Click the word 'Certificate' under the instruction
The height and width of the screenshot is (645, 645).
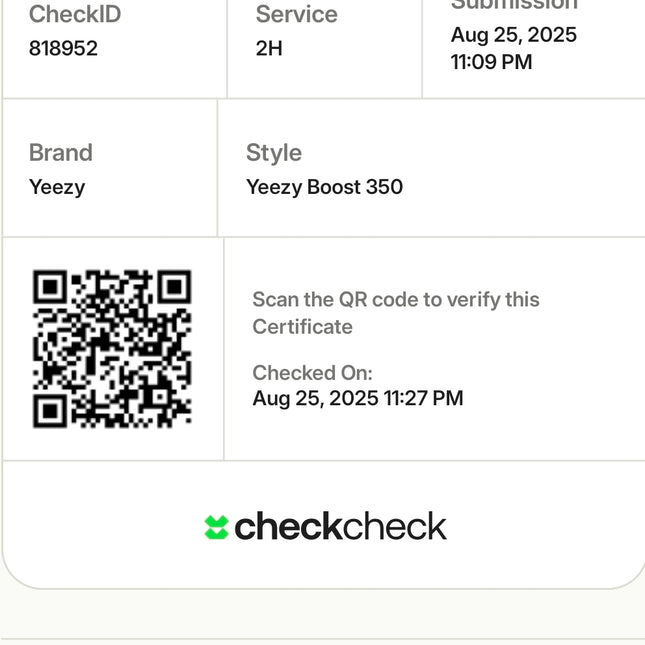pyautogui.click(x=302, y=327)
